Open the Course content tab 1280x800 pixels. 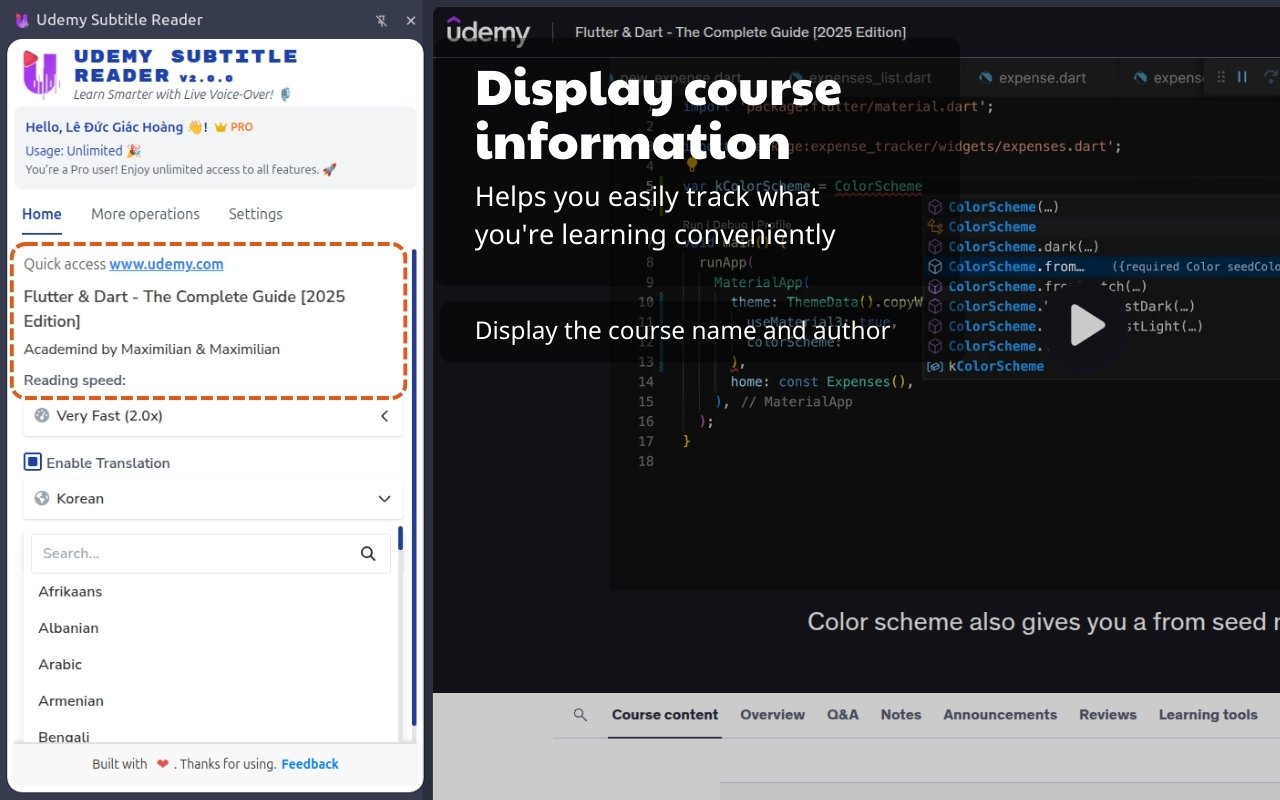coord(665,714)
